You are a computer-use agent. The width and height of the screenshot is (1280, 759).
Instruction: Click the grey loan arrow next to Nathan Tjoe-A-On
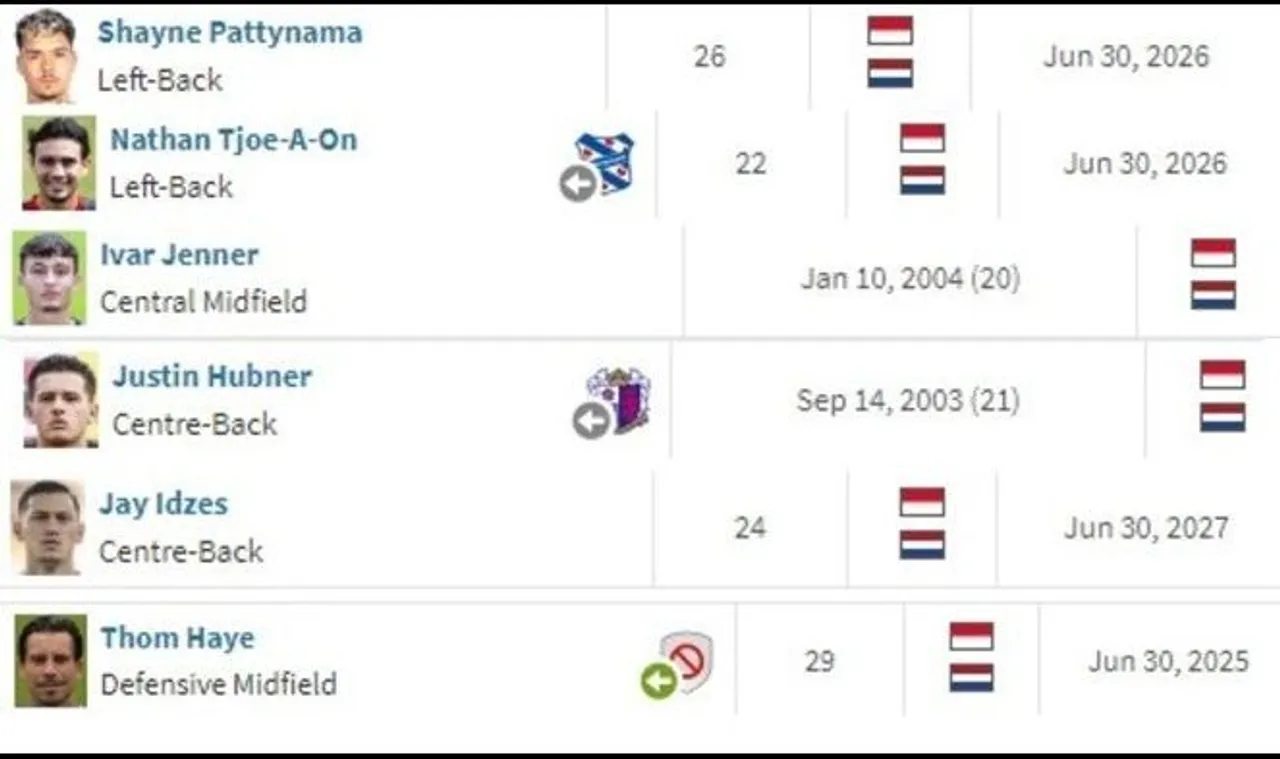click(577, 184)
